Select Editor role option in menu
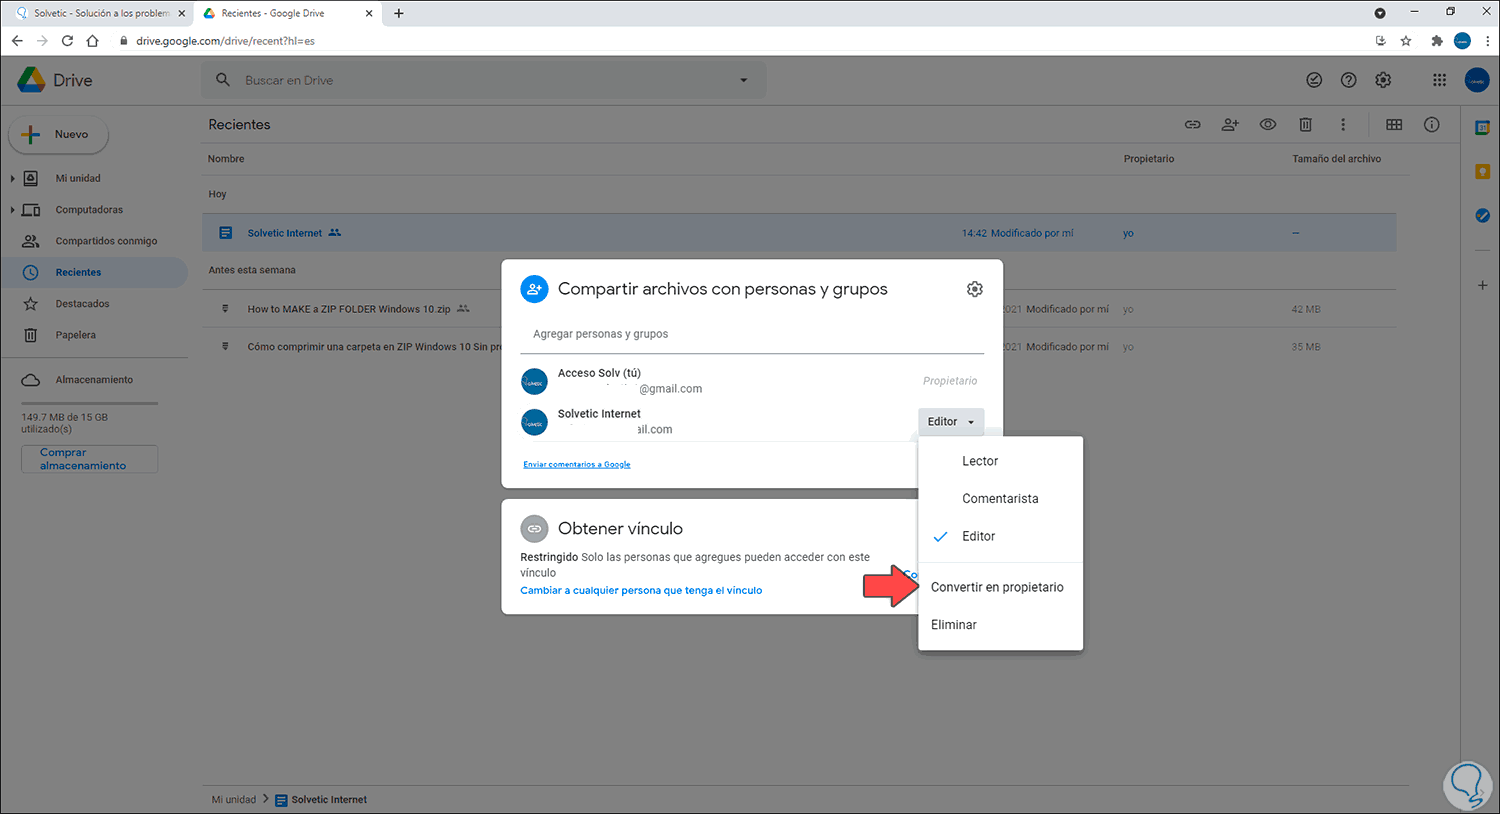Image resolution: width=1500 pixels, height=815 pixels. pyautogui.click(x=1000, y=537)
